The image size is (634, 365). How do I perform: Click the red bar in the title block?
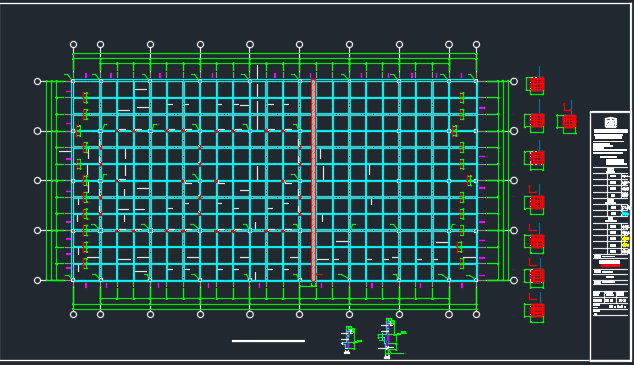[610, 265]
